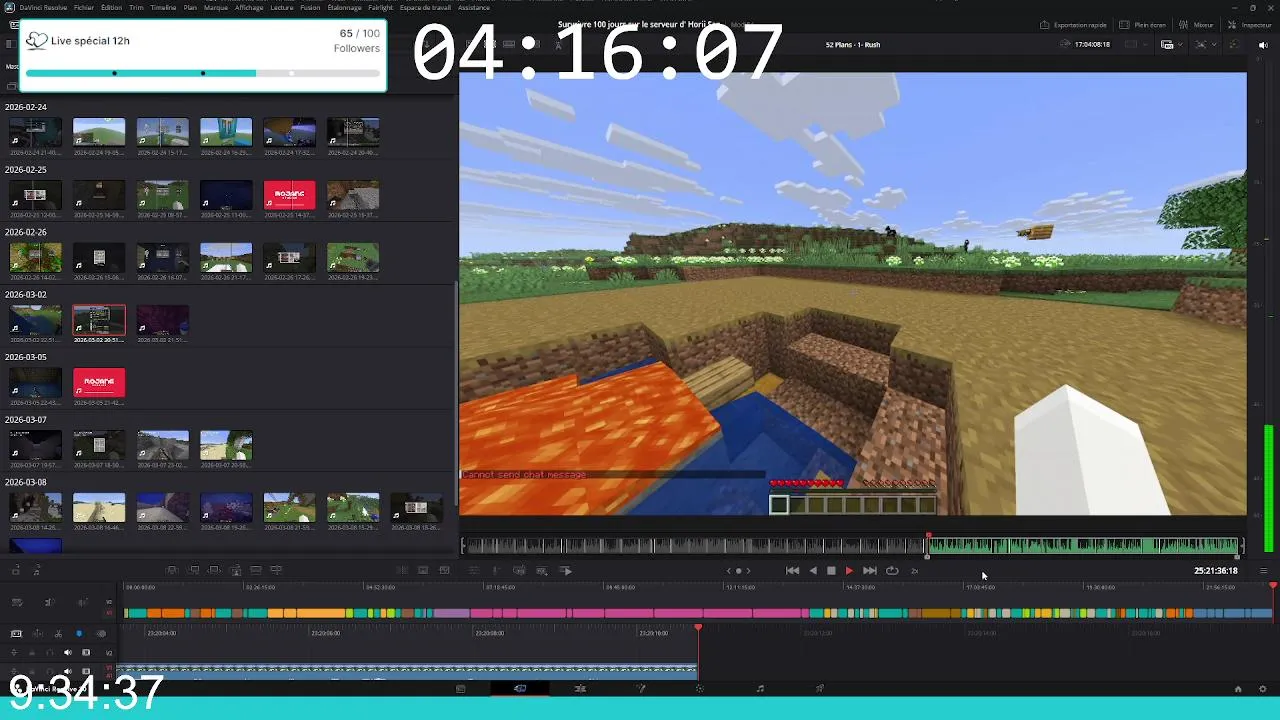Switch to the Cut page
Viewport: 1280px width, 720px height.
click(x=520, y=688)
